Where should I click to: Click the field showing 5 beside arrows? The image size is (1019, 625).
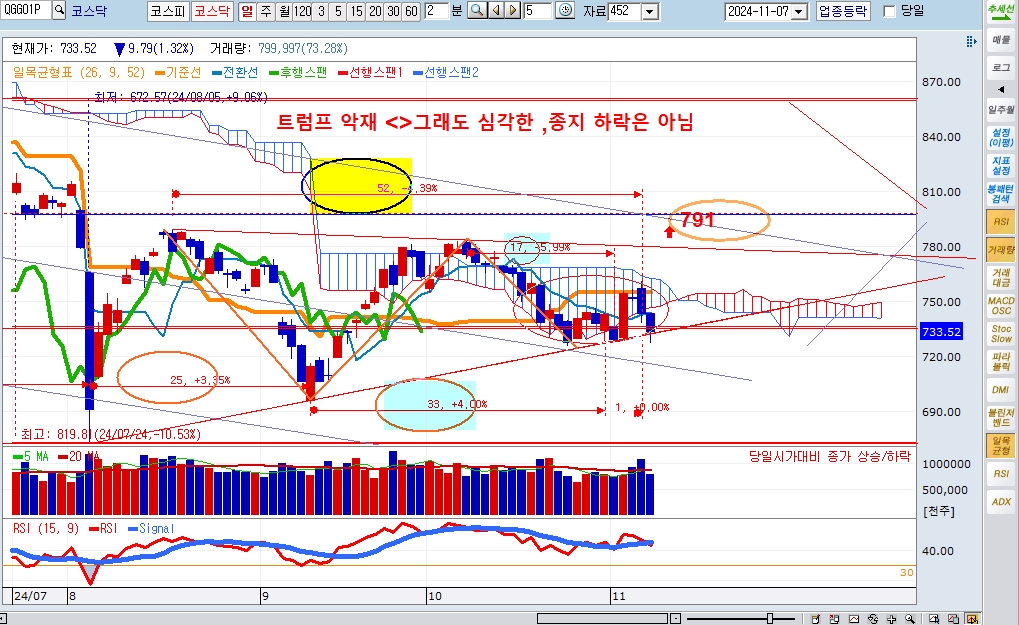[538, 11]
